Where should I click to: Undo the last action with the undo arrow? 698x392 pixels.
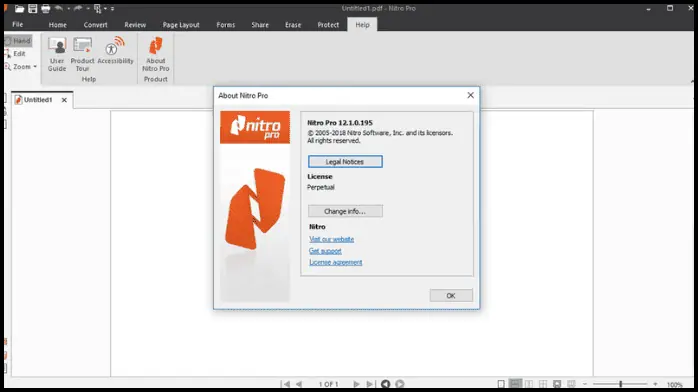click(x=58, y=8)
